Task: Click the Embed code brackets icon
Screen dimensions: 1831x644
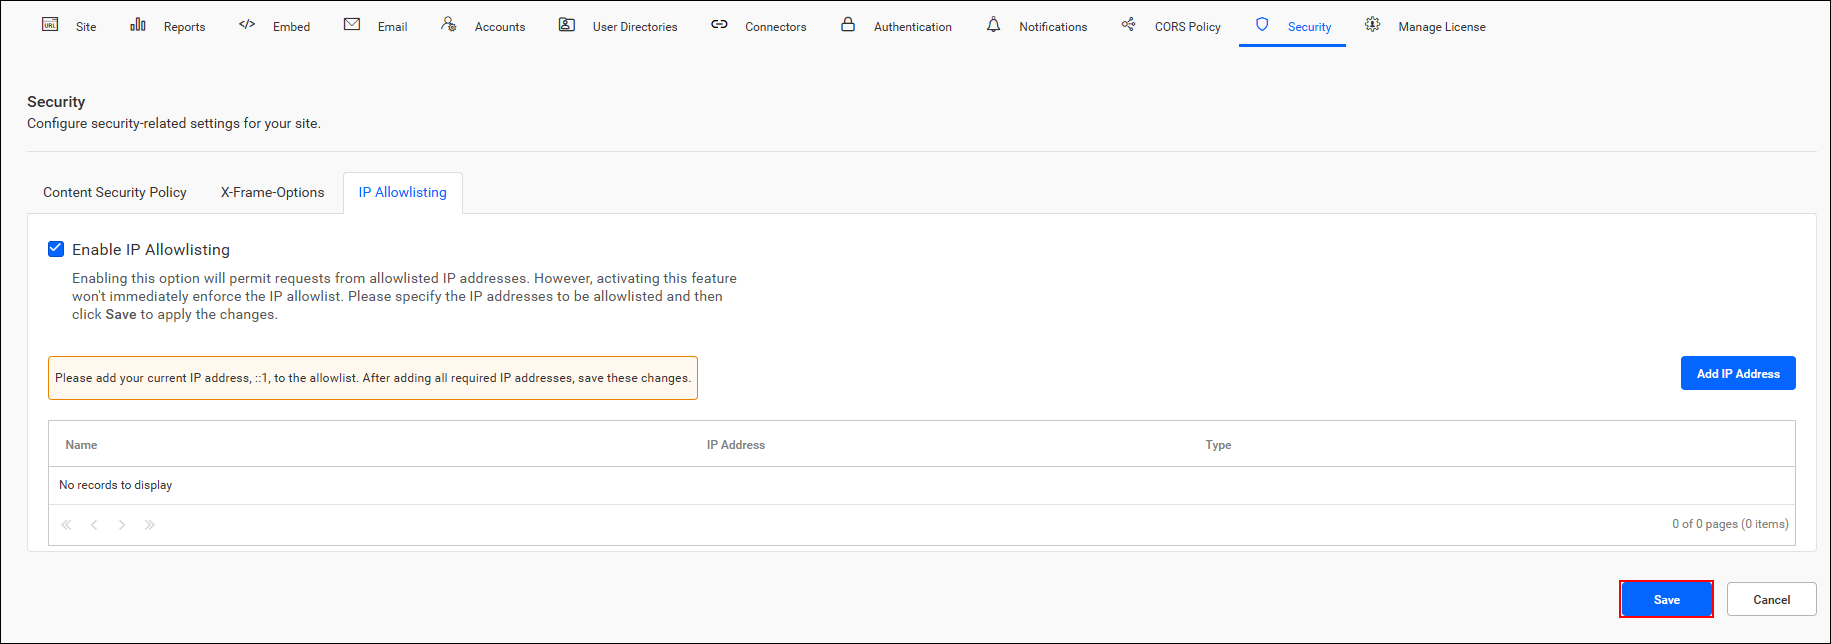Action: click(247, 24)
